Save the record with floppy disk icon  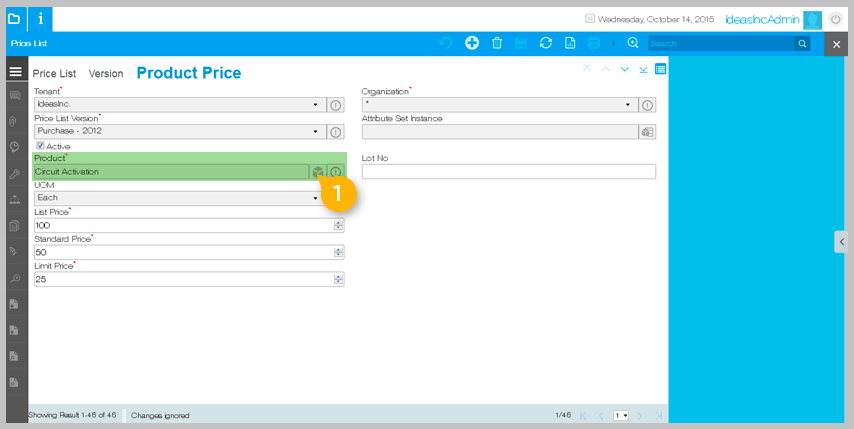tap(521, 43)
